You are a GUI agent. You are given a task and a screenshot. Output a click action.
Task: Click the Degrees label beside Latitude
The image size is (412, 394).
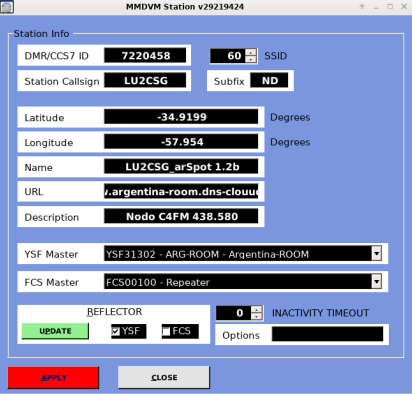(290, 117)
